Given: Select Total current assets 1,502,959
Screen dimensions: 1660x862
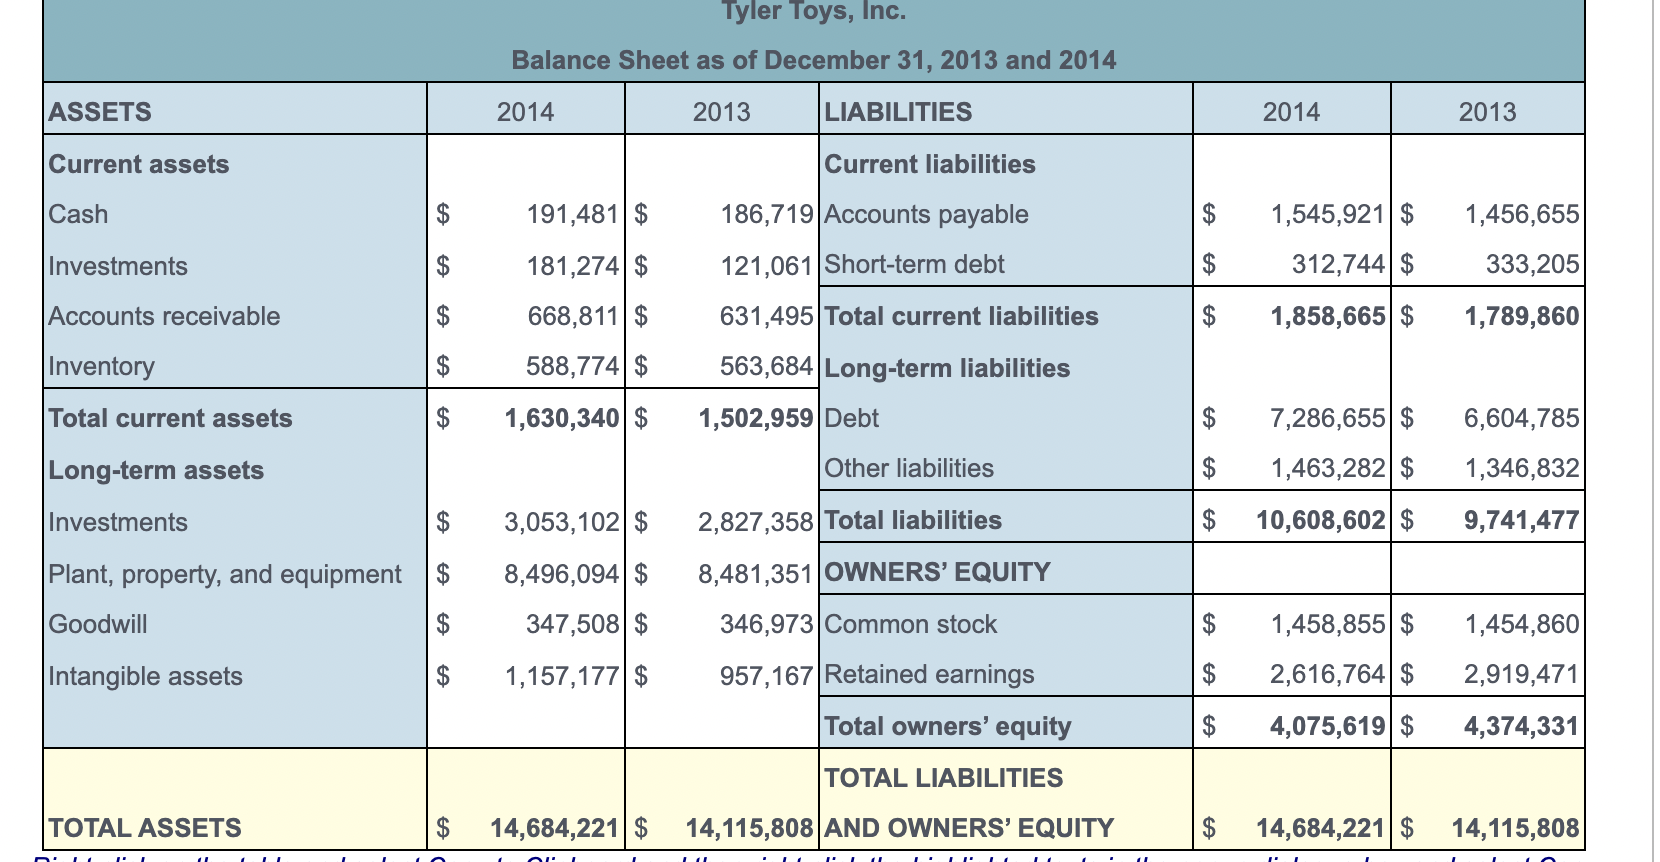Looking at the screenshot, I should click(756, 419).
